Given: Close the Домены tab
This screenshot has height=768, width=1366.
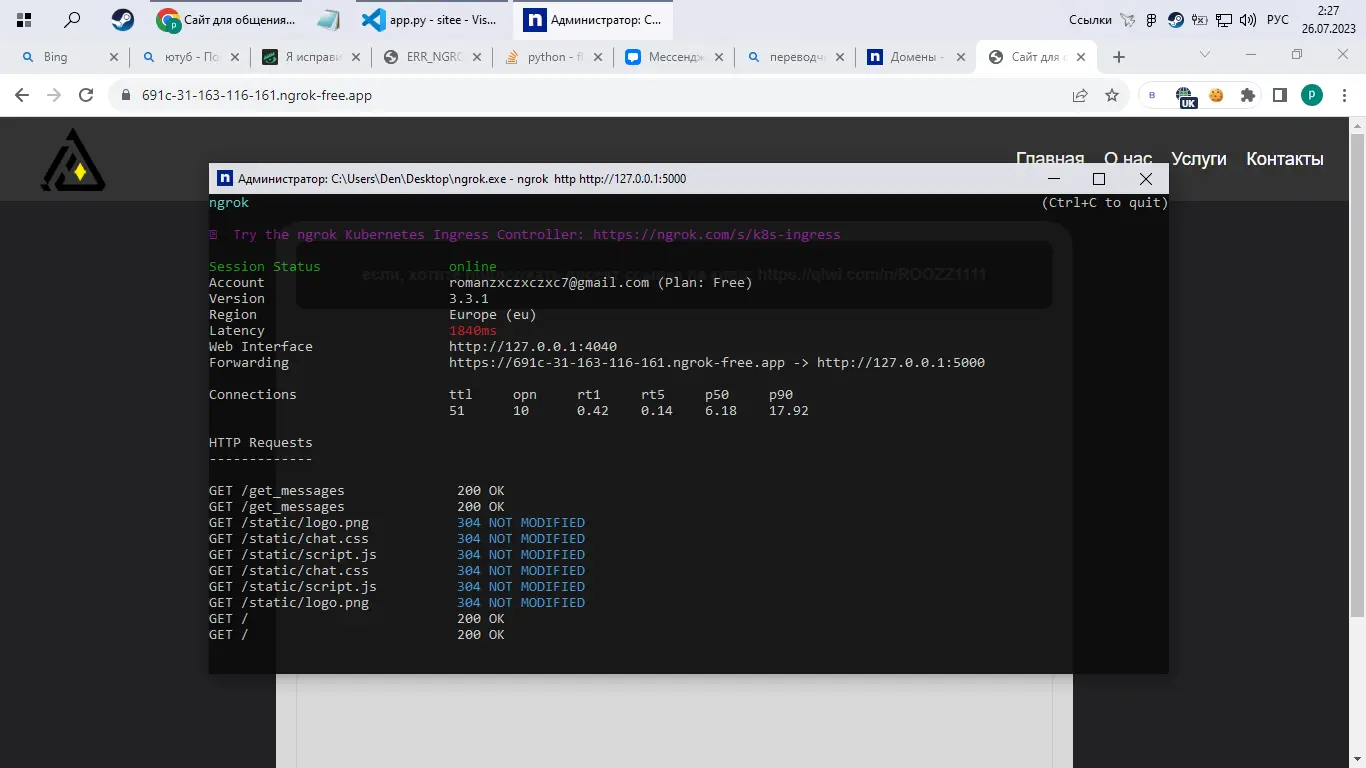Looking at the screenshot, I should [x=961, y=57].
